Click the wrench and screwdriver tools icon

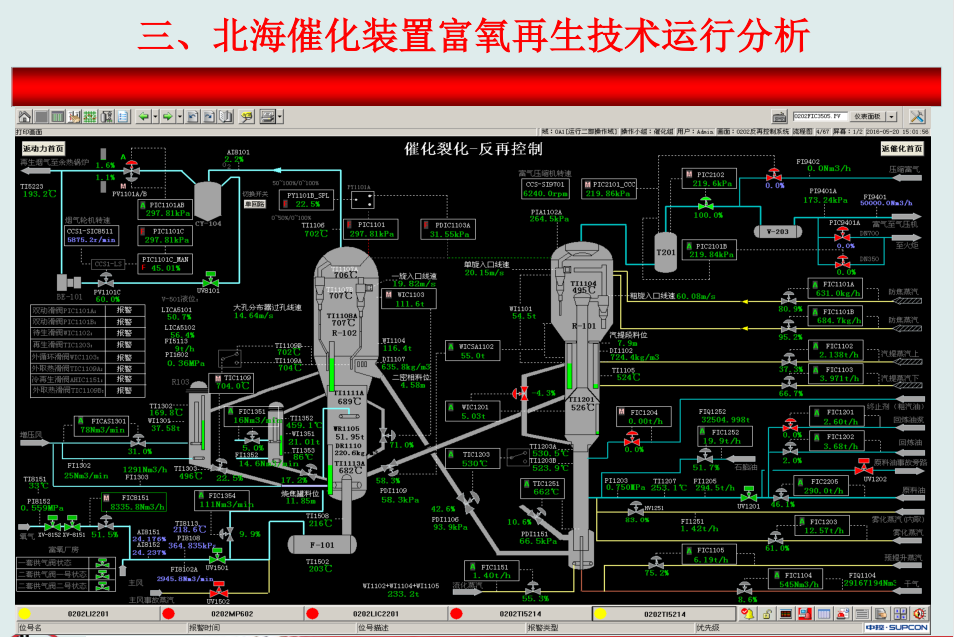tap(917, 116)
